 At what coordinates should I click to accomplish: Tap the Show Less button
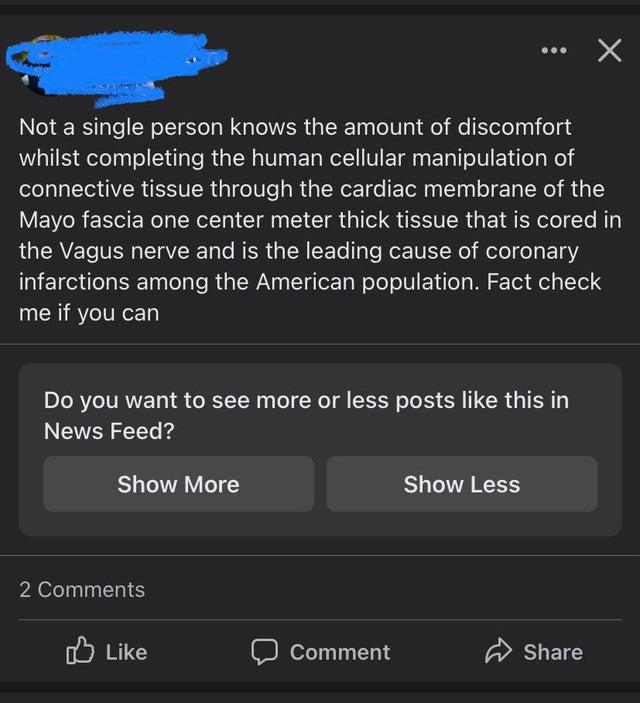coord(461,484)
